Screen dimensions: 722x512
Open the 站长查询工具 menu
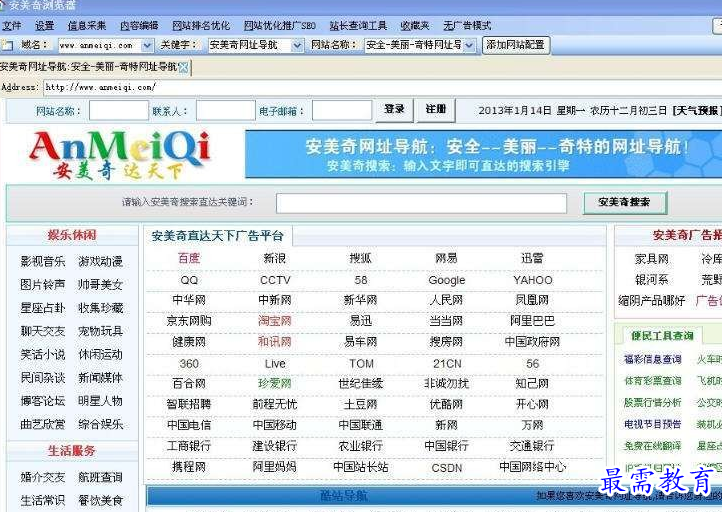tap(358, 26)
